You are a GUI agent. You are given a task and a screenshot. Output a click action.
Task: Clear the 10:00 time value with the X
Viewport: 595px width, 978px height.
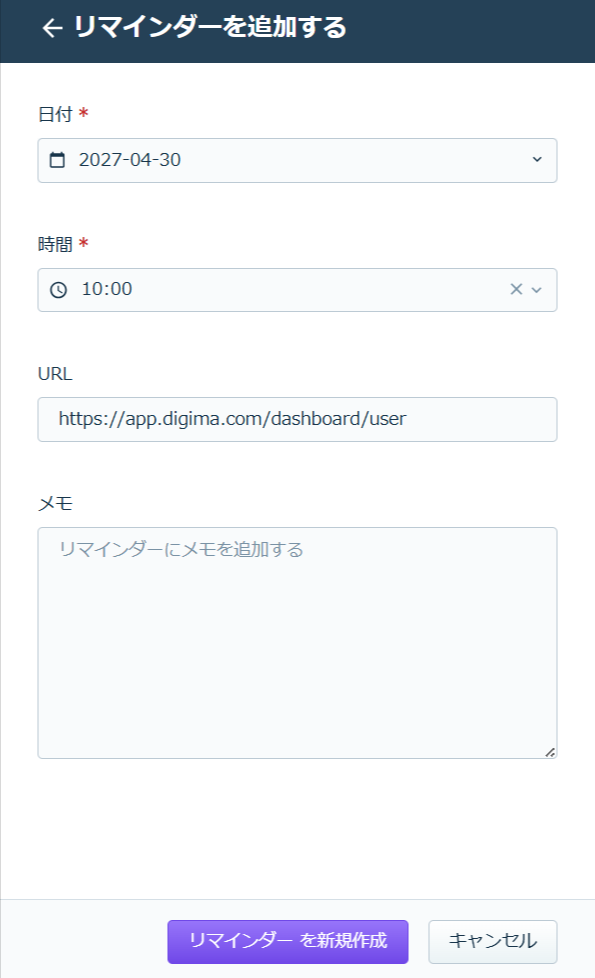[x=516, y=289]
